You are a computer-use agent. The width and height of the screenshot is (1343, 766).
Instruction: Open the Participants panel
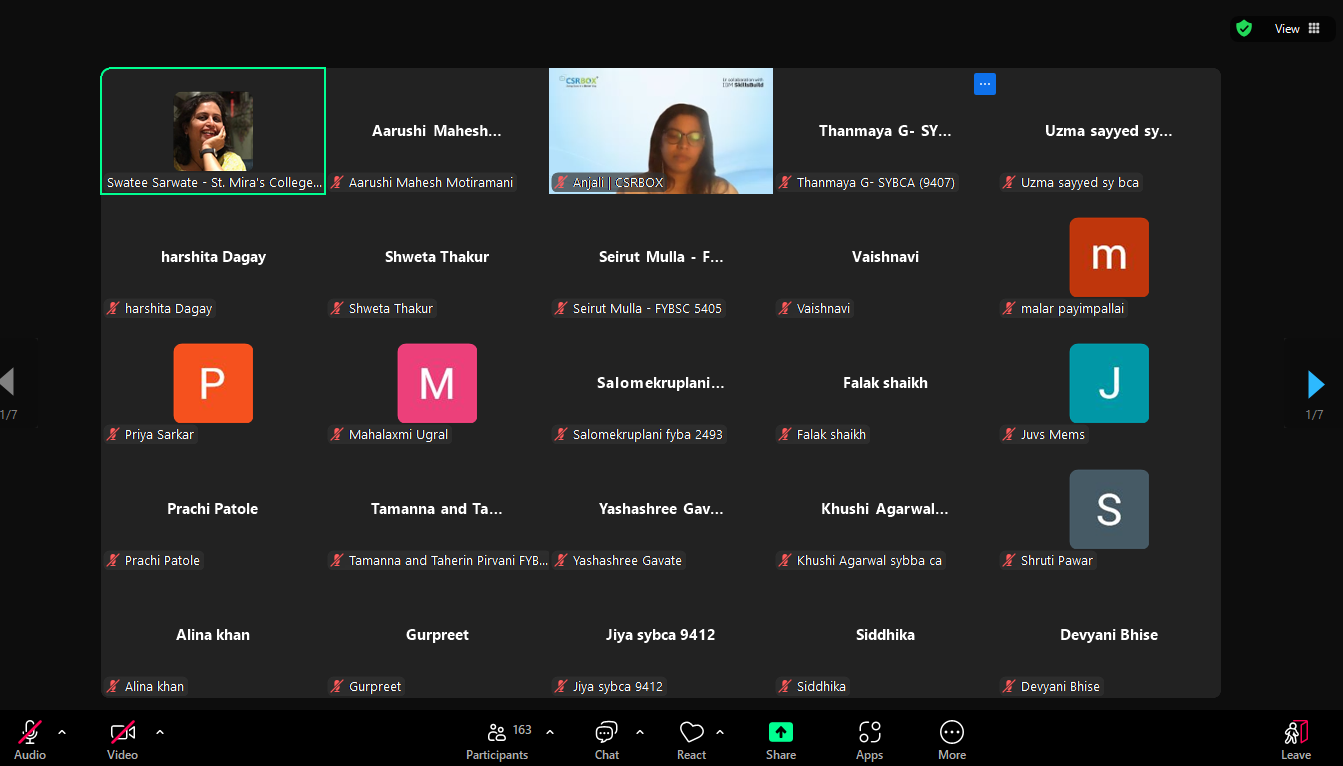tap(497, 739)
